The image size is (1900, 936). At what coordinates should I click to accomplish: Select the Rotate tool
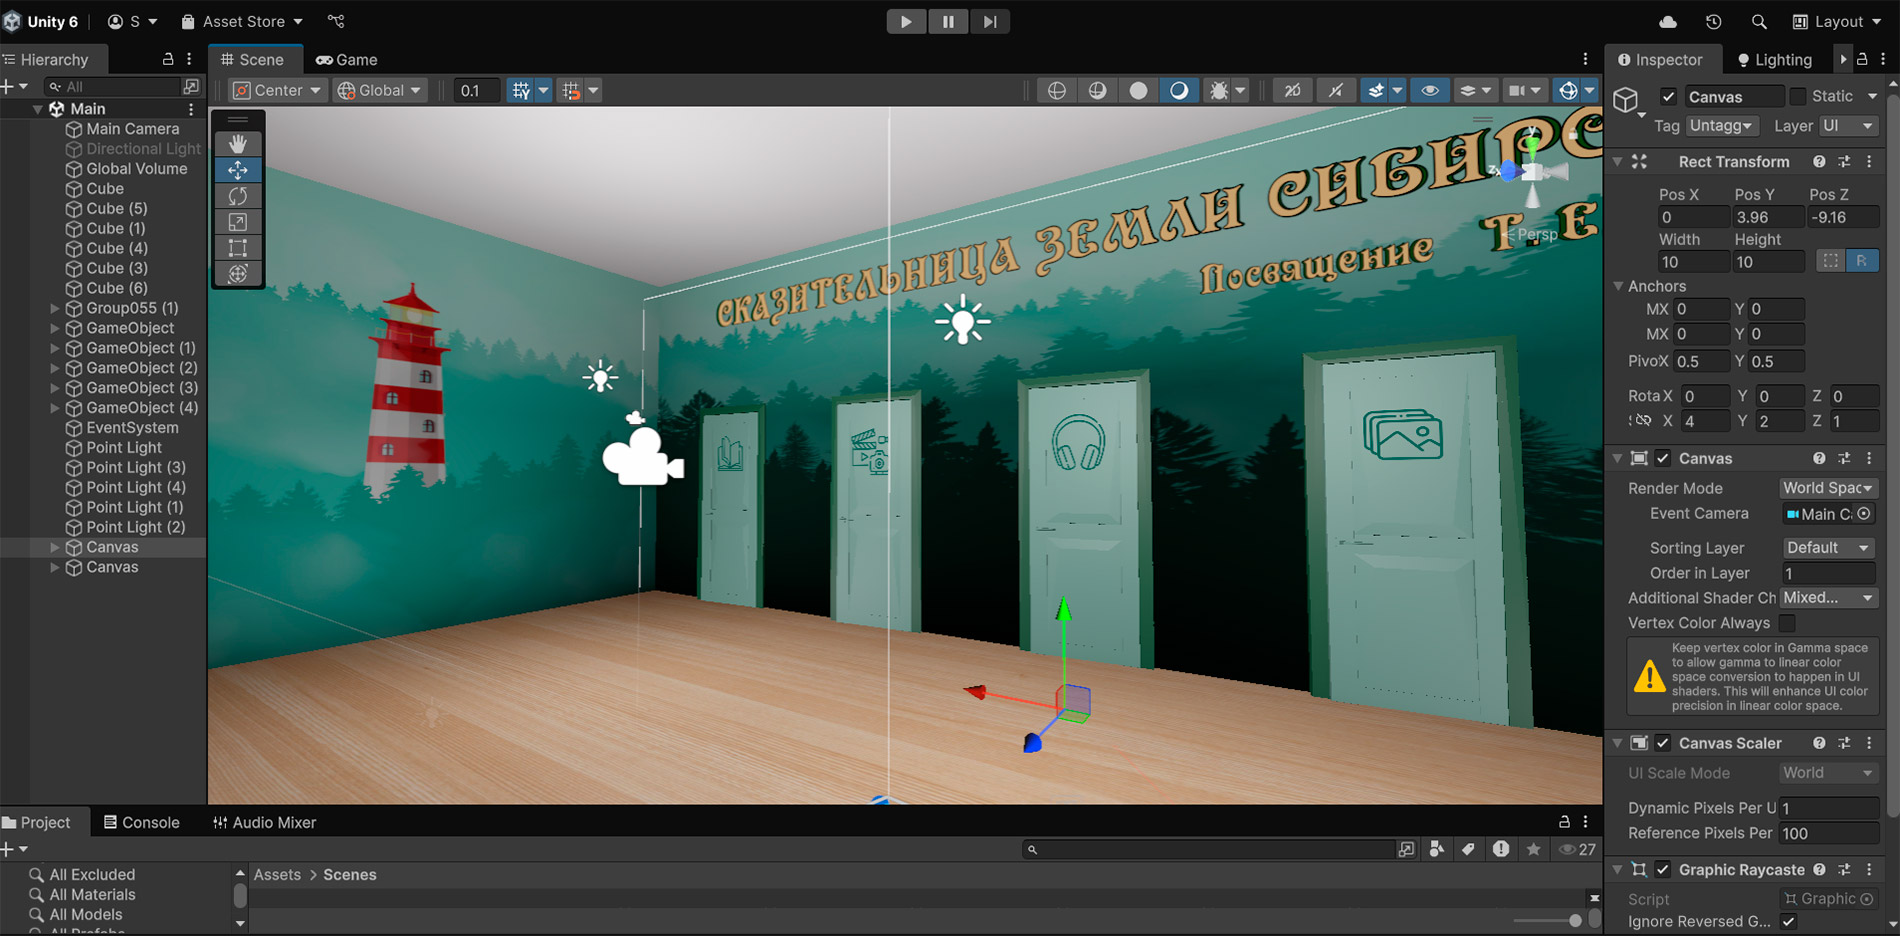click(238, 196)
